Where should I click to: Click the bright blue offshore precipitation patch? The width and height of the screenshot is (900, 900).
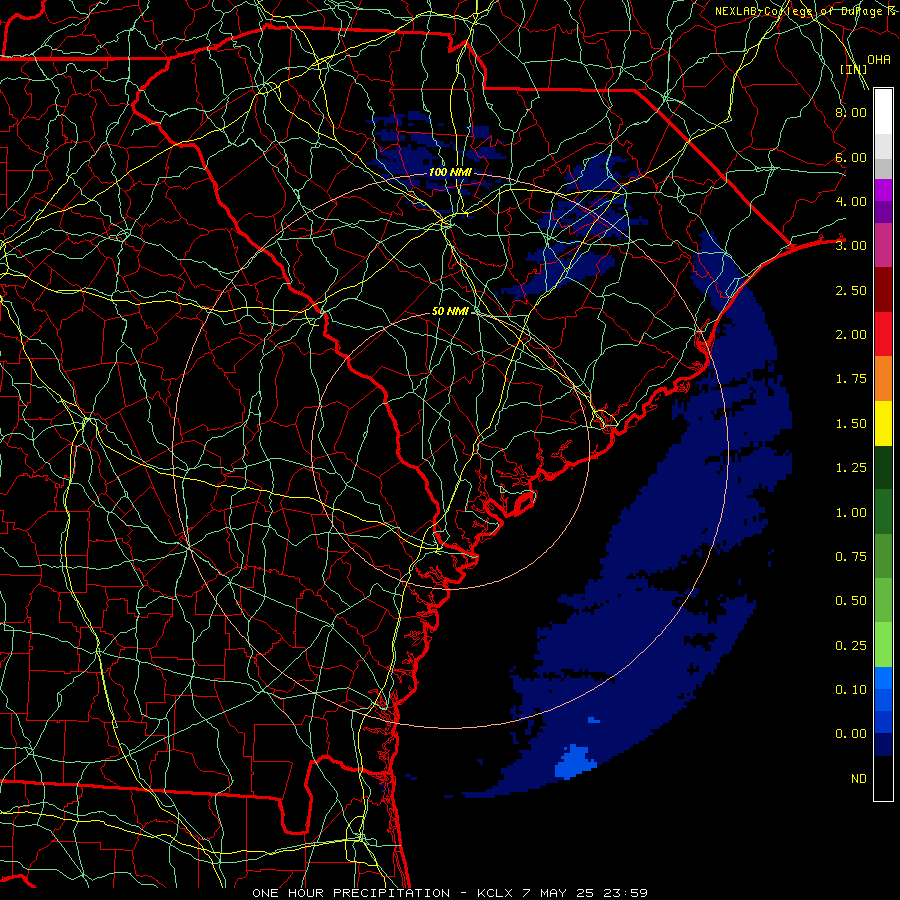(575, 761)
